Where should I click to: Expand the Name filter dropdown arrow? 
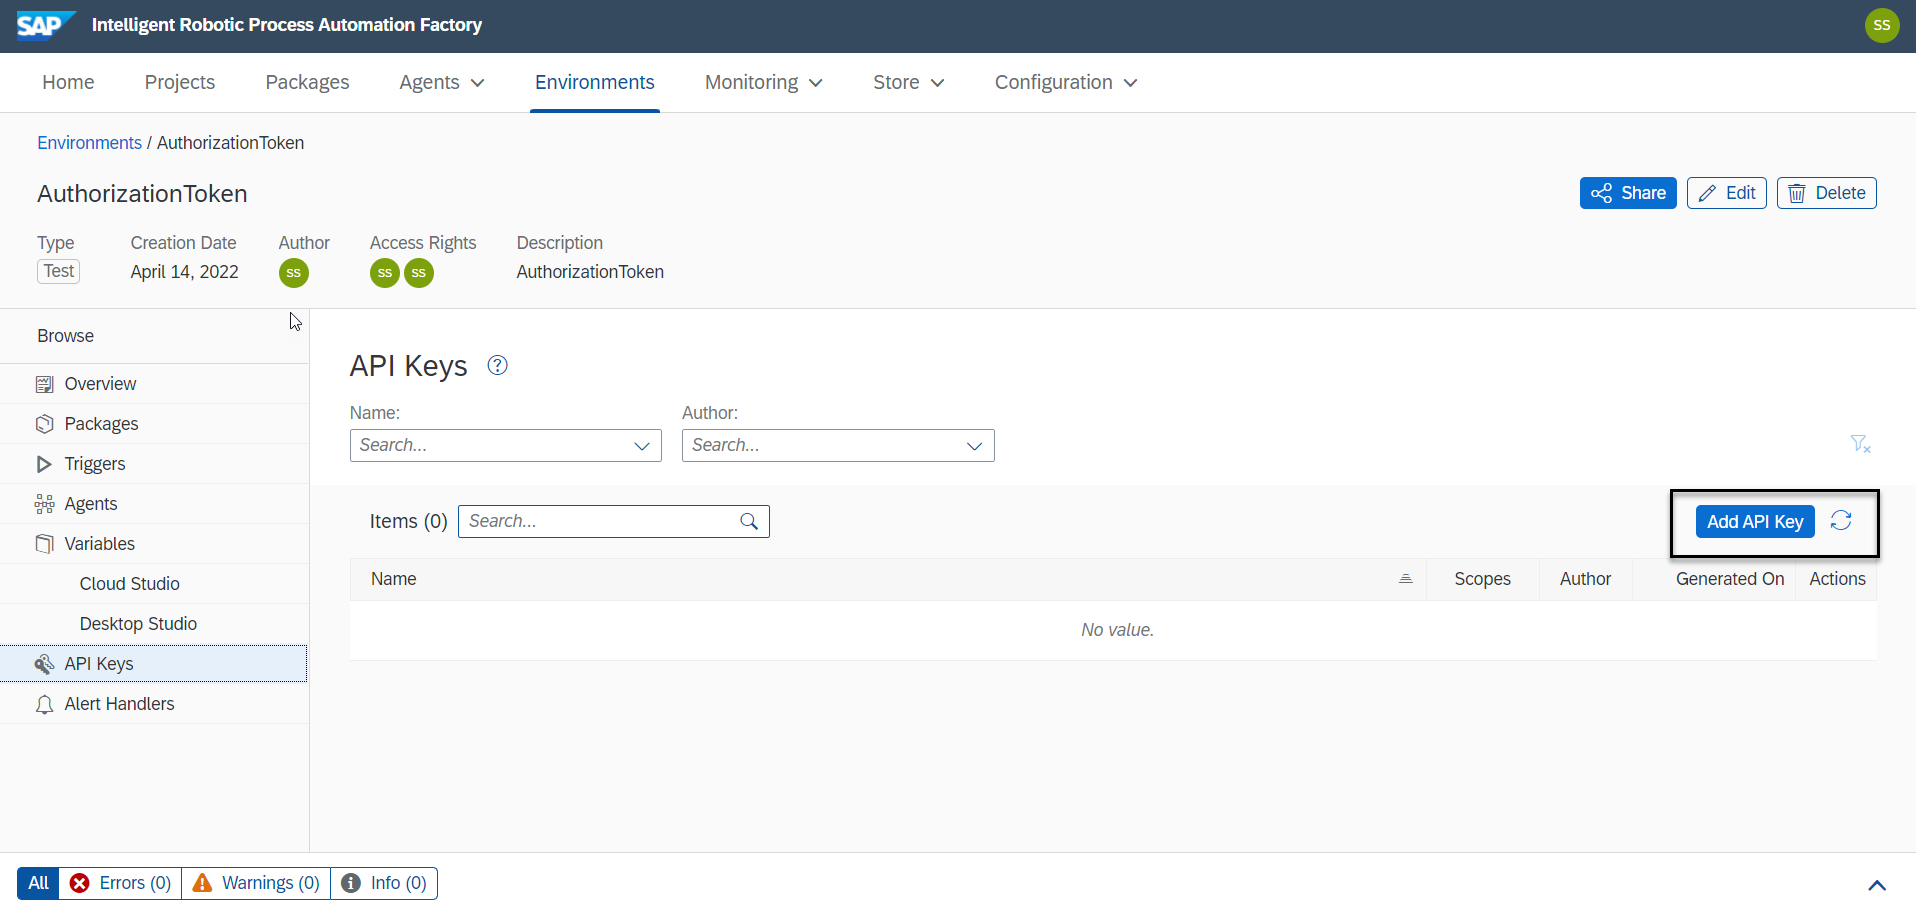pyautogui.click(x=642, y=446)
